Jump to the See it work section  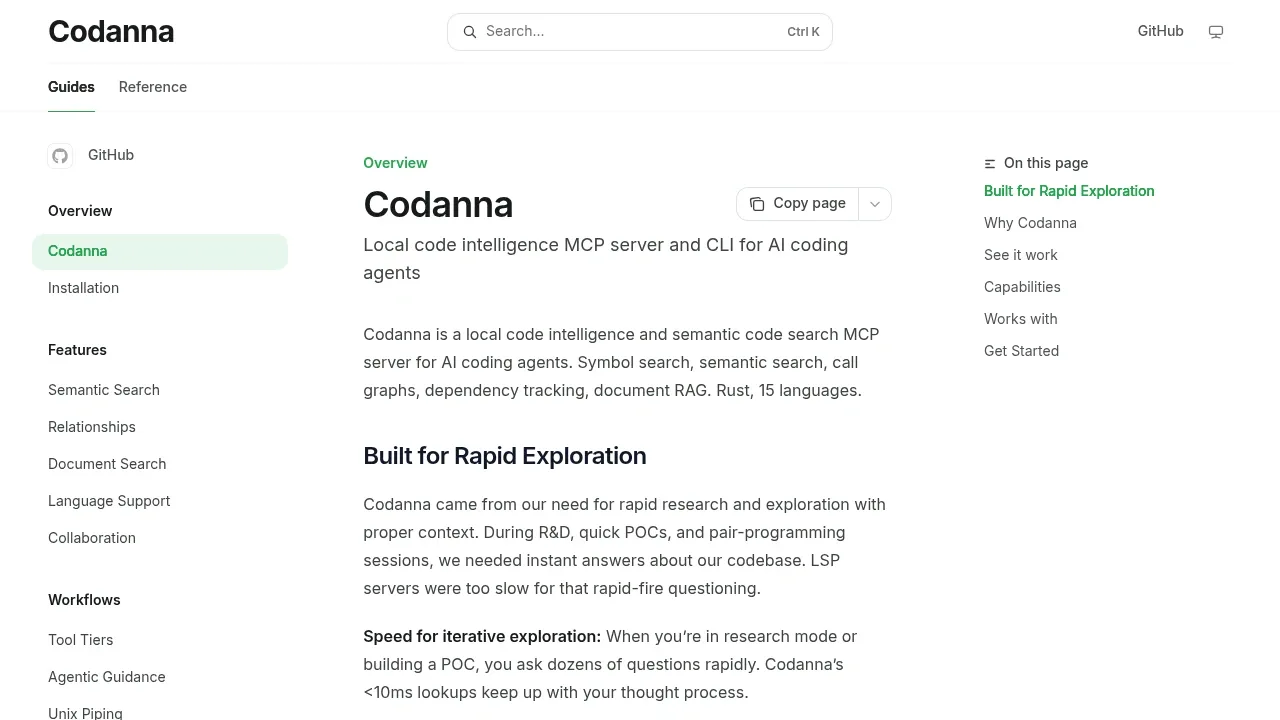click(x=1021, y=255)
